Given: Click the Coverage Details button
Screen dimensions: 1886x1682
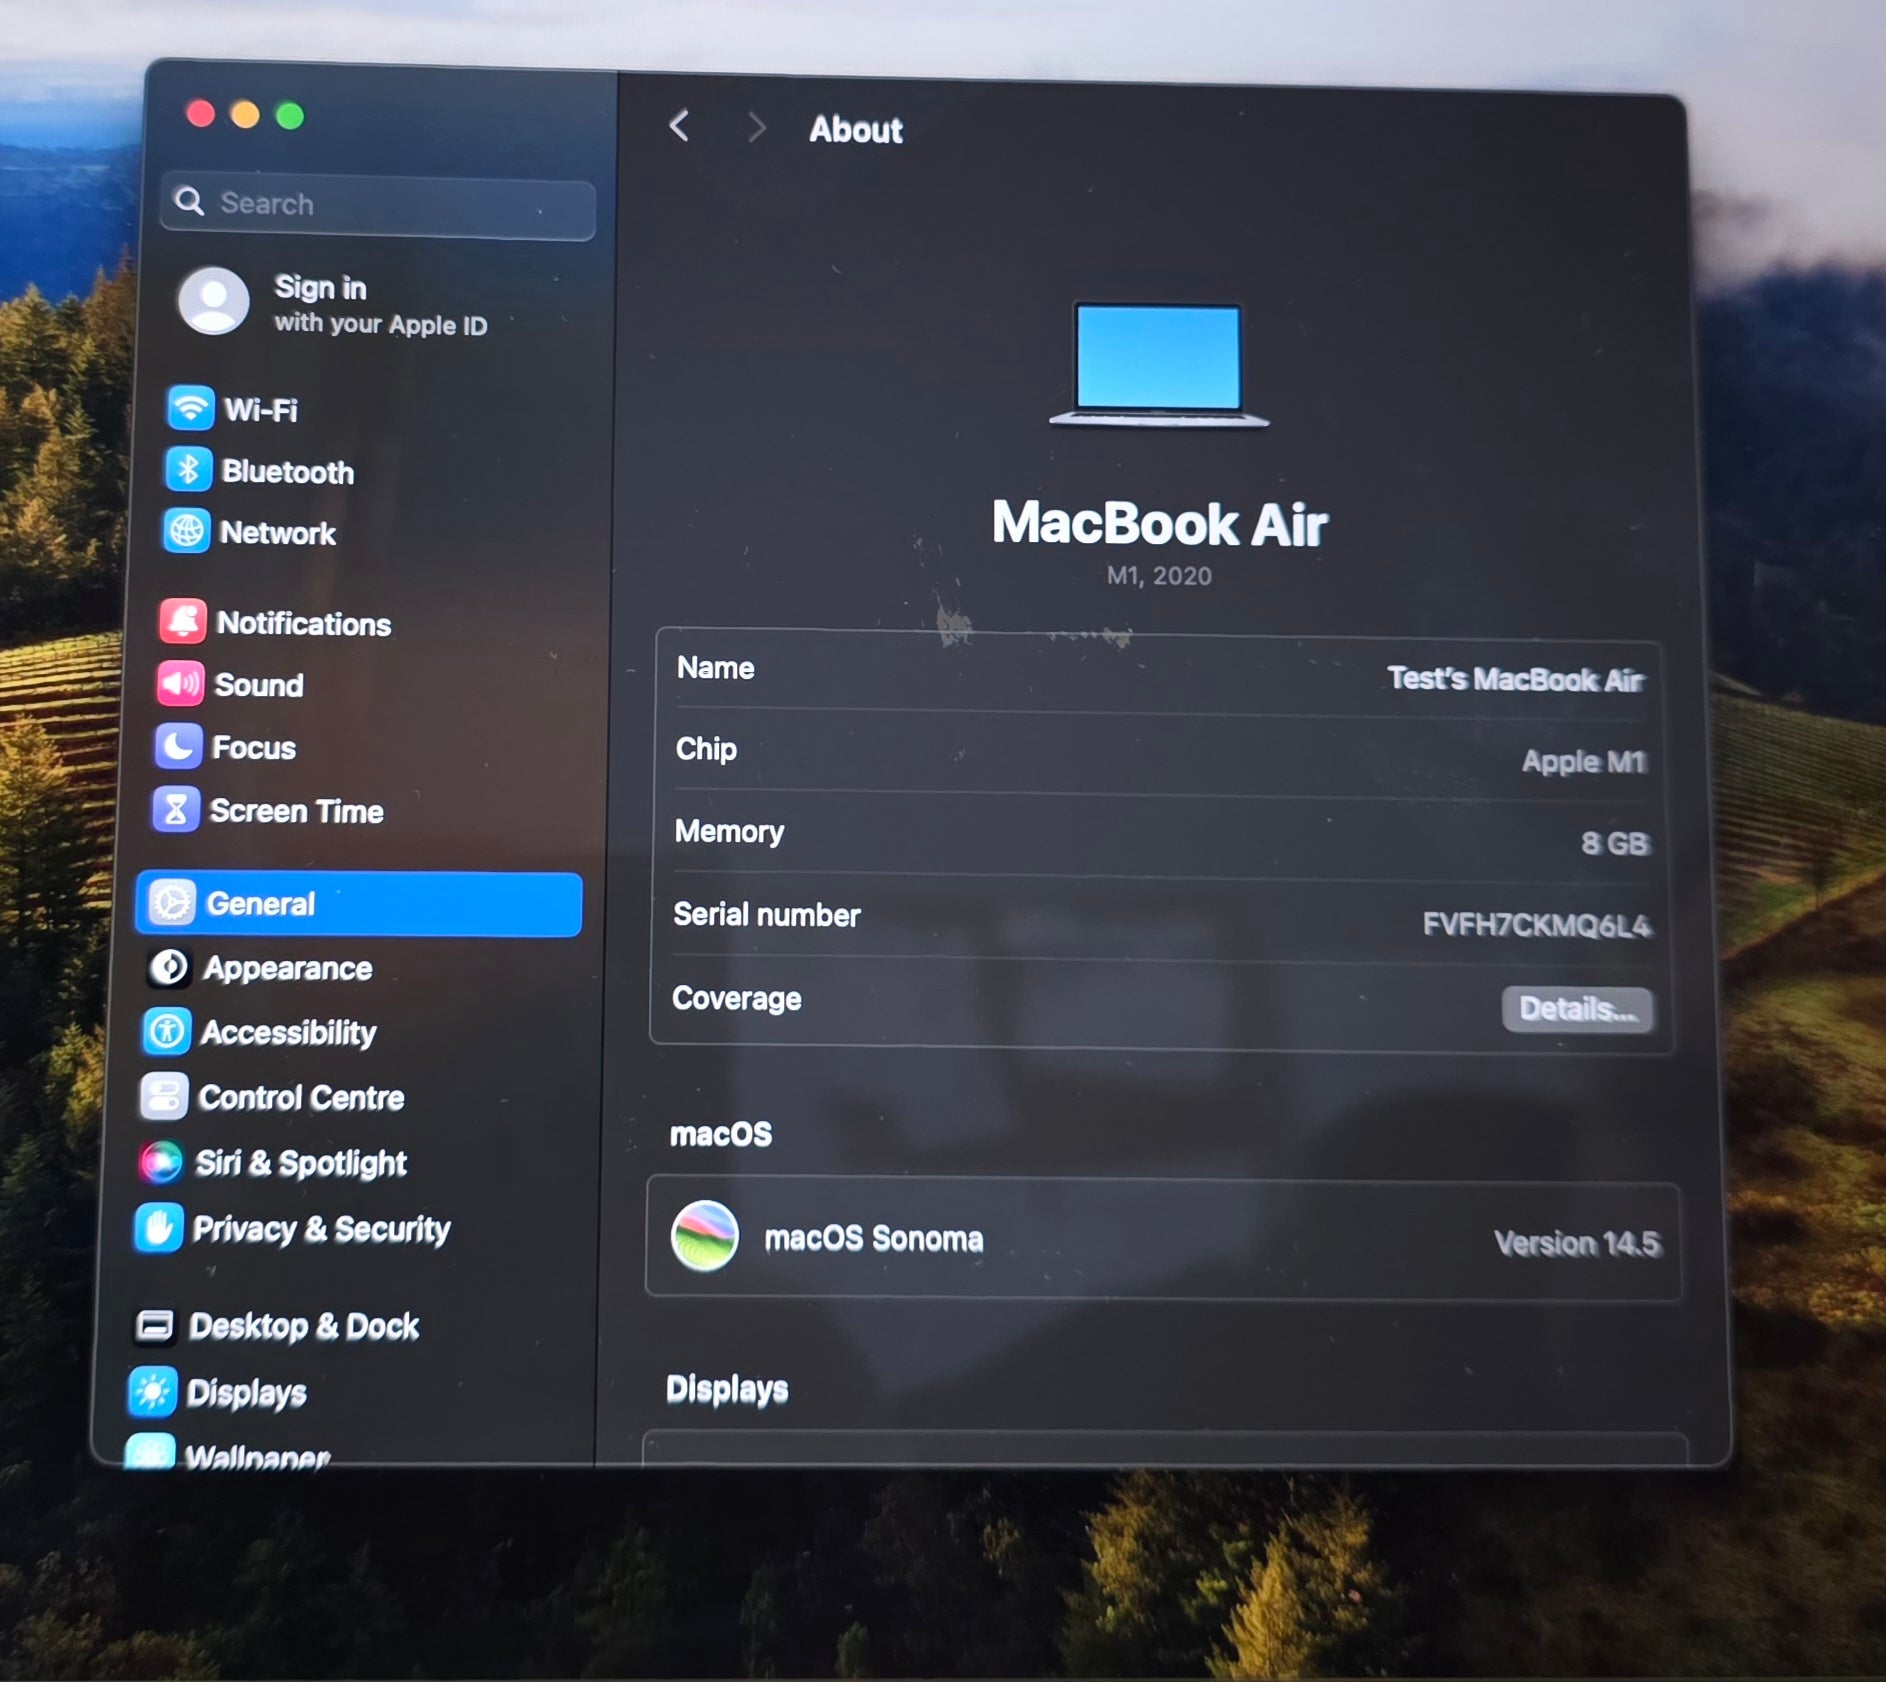Looking at the screenshot, I should click(x=1576, y=1009).
